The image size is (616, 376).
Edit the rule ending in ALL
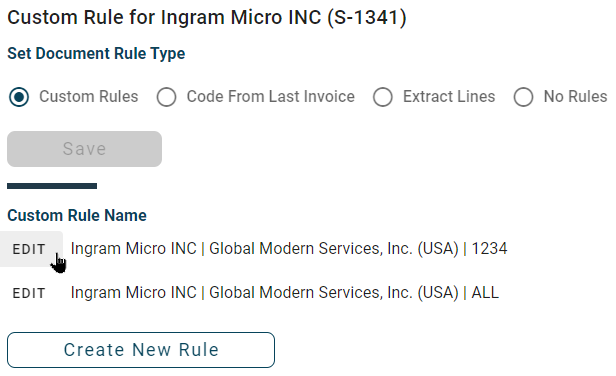(29, 293)
